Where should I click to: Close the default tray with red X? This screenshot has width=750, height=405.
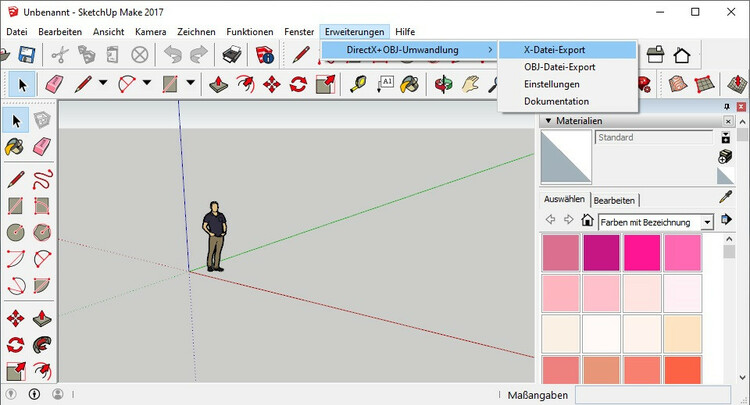point(741,107)
